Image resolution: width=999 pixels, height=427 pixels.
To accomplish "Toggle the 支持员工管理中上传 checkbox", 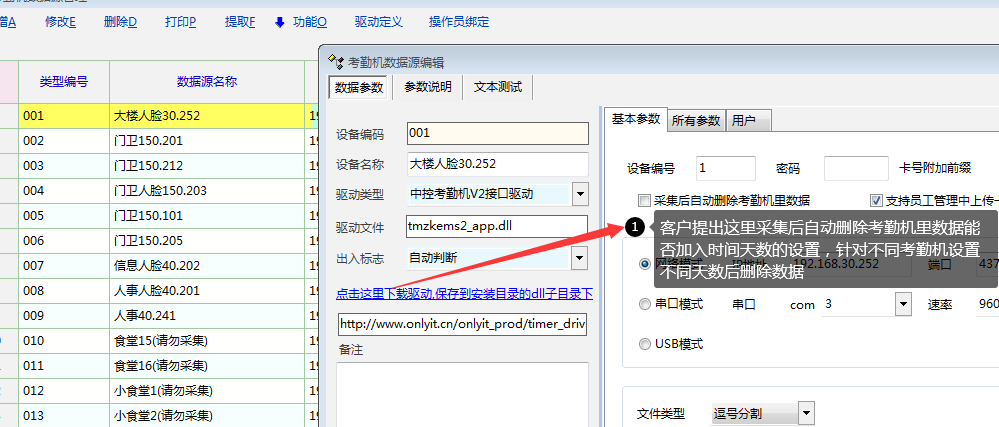I will (876, 200).
